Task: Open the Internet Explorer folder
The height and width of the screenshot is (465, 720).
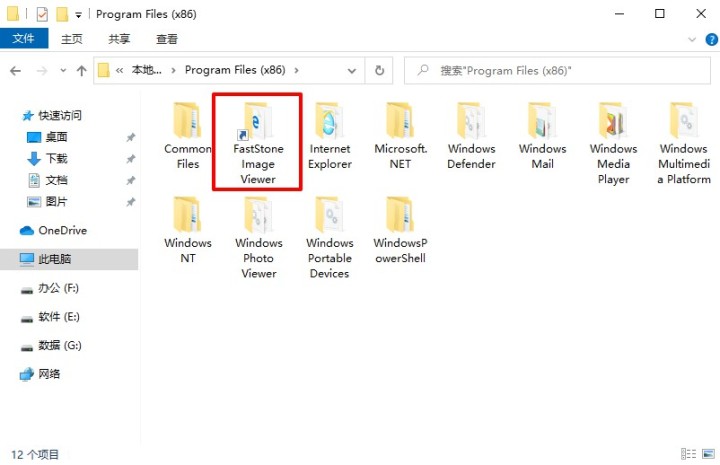Action: (329, 136)
